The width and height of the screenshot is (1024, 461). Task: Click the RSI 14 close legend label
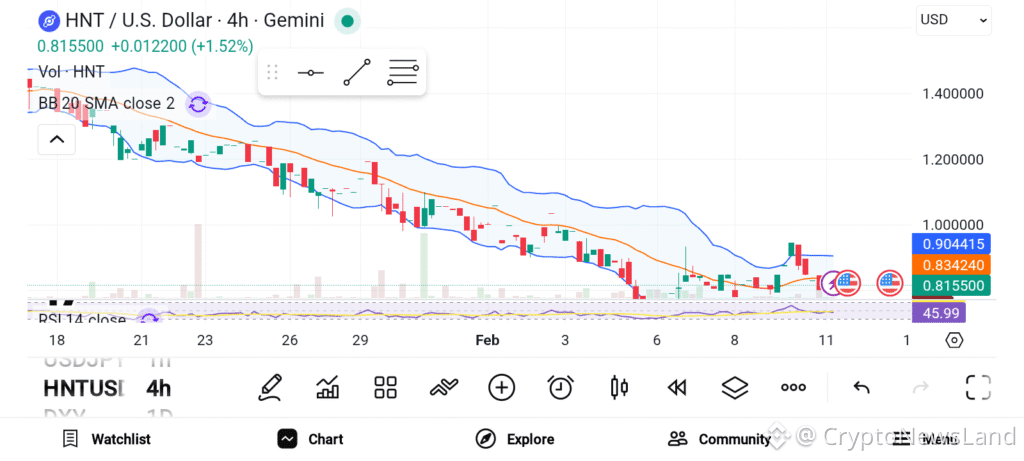[x=82, y=319]
